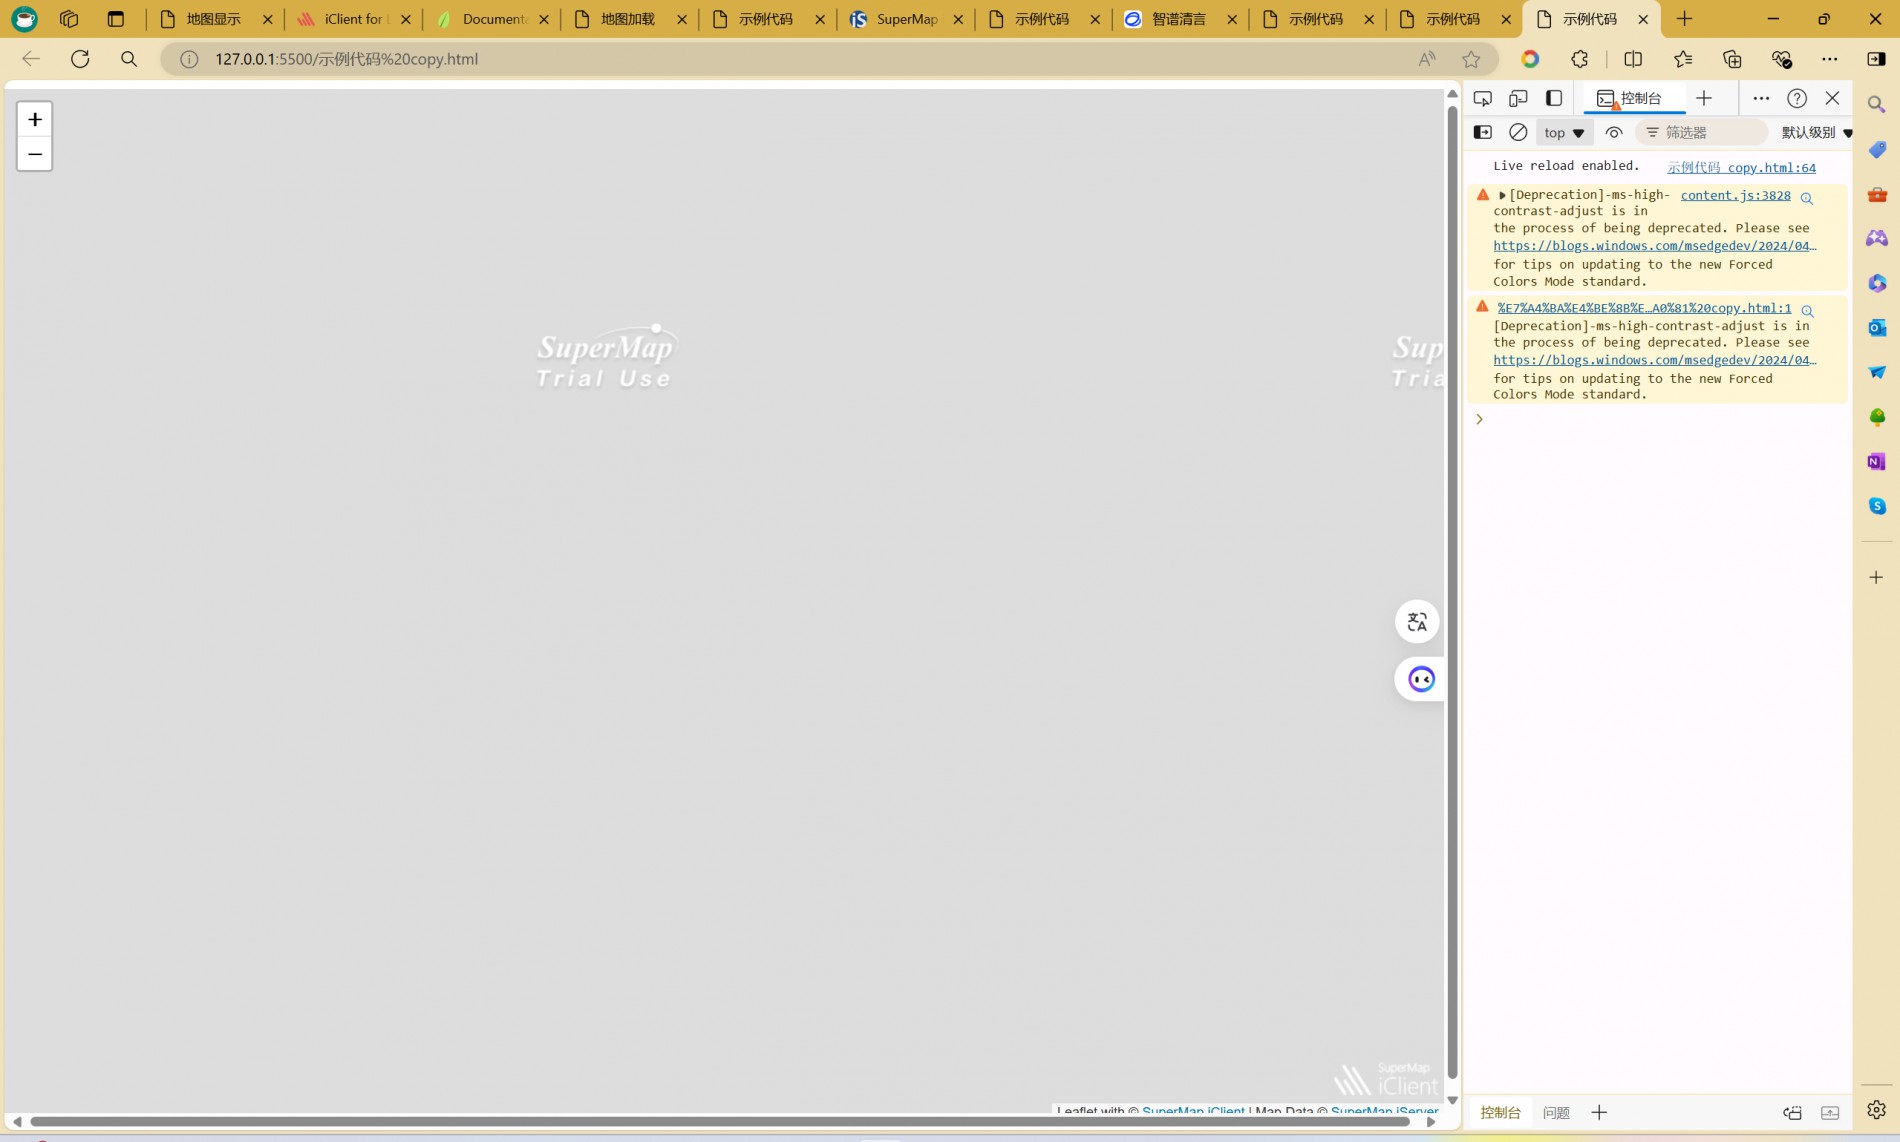The image size is (1900, 1142).
Task: View site information icon
Action: coord(189,59)
